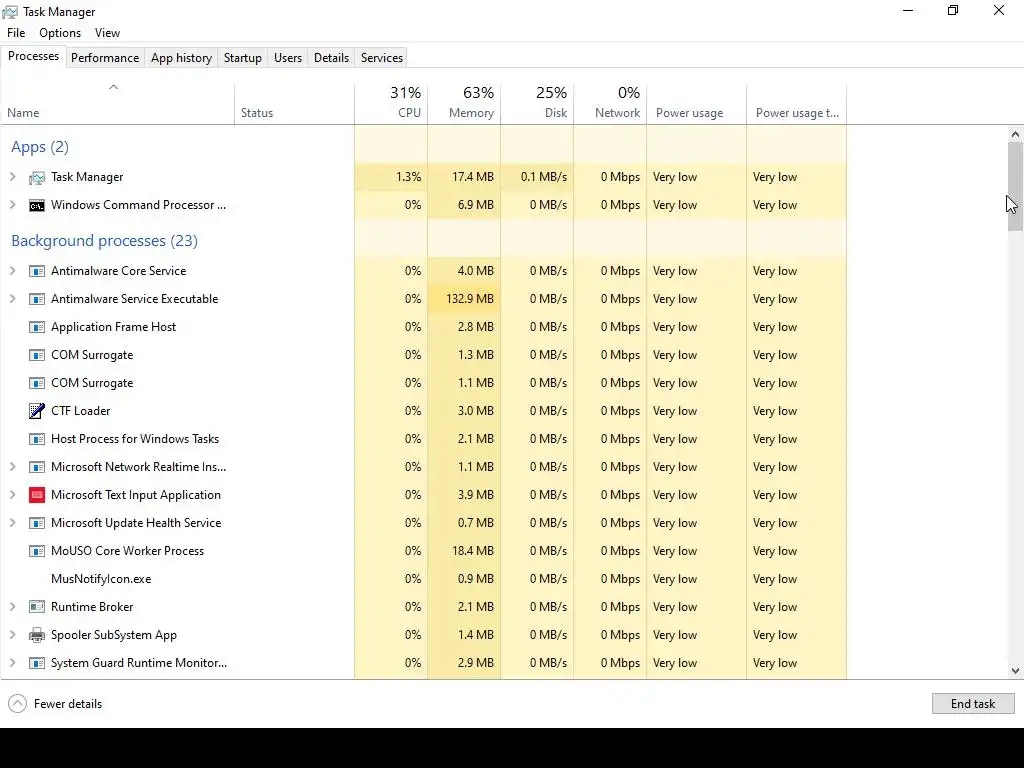The width and height of the screenshot is (1024, 768).
Task: Expand Microsoft Text Input Application row
Action: (12, 495)
